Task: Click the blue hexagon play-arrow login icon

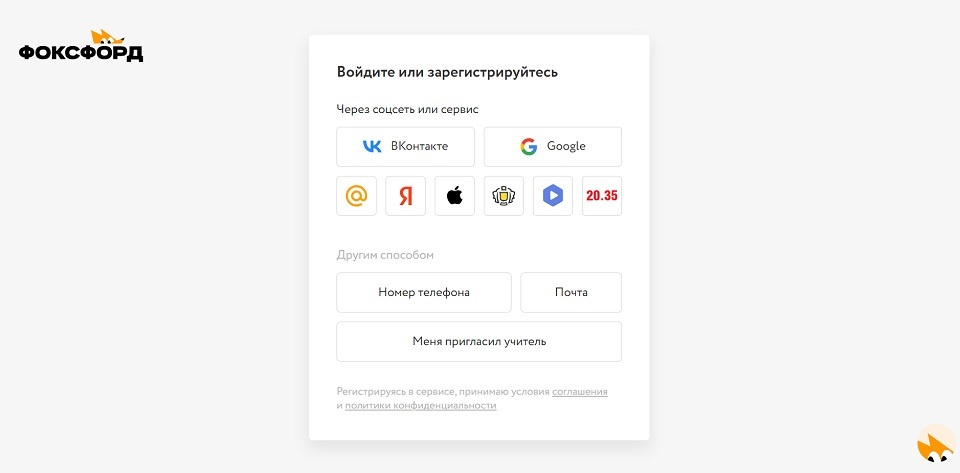Action: coord(553,196)
